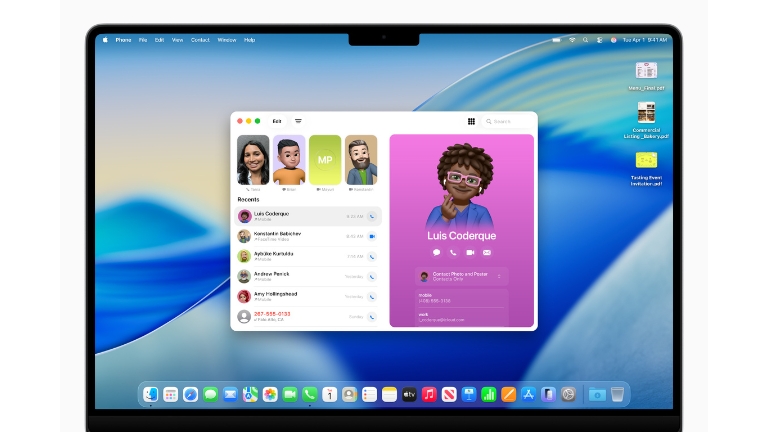Click the gray unknown-caller avatar in Recents
The width and height of the screenshot is (768, 432).
pyautogui.click(x=244, y=317)
